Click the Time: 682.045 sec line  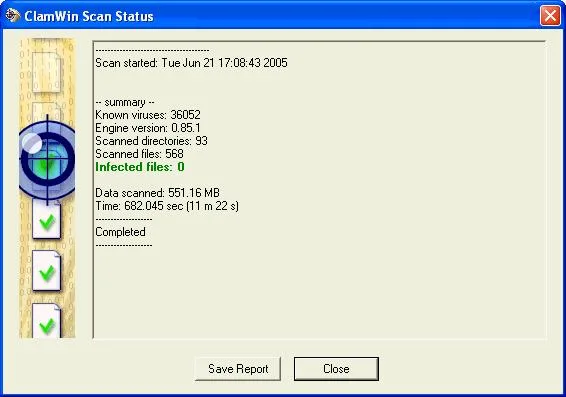167,206
